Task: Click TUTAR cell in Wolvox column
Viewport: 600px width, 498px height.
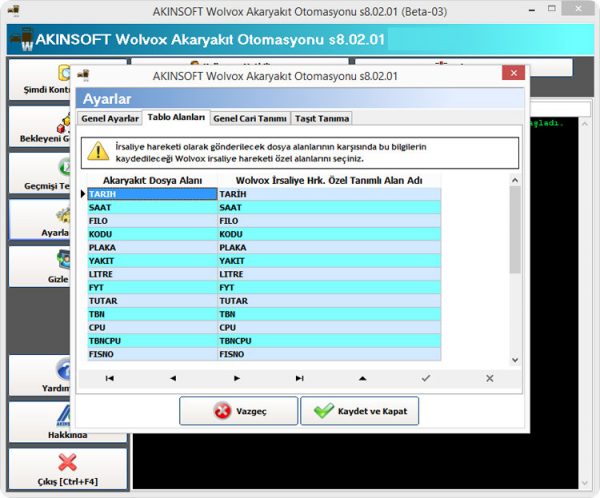Action: coord(329,301)
